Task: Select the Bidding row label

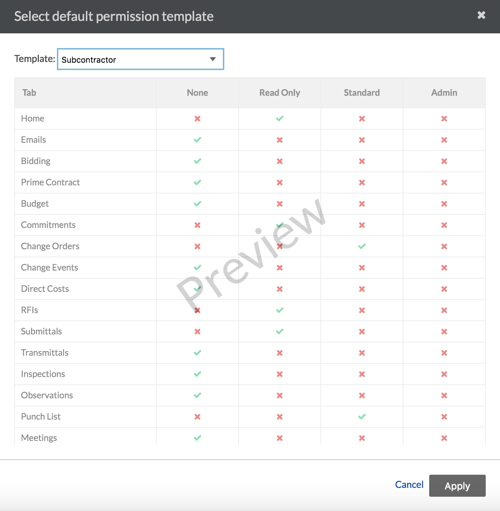Action: 36,161
